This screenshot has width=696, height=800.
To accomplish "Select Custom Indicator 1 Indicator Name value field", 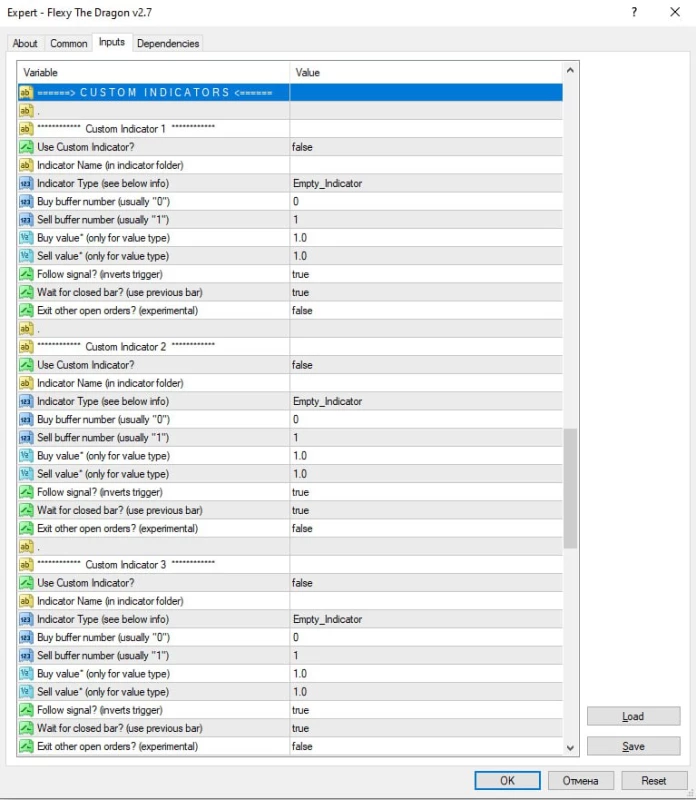I will (425, 165).
